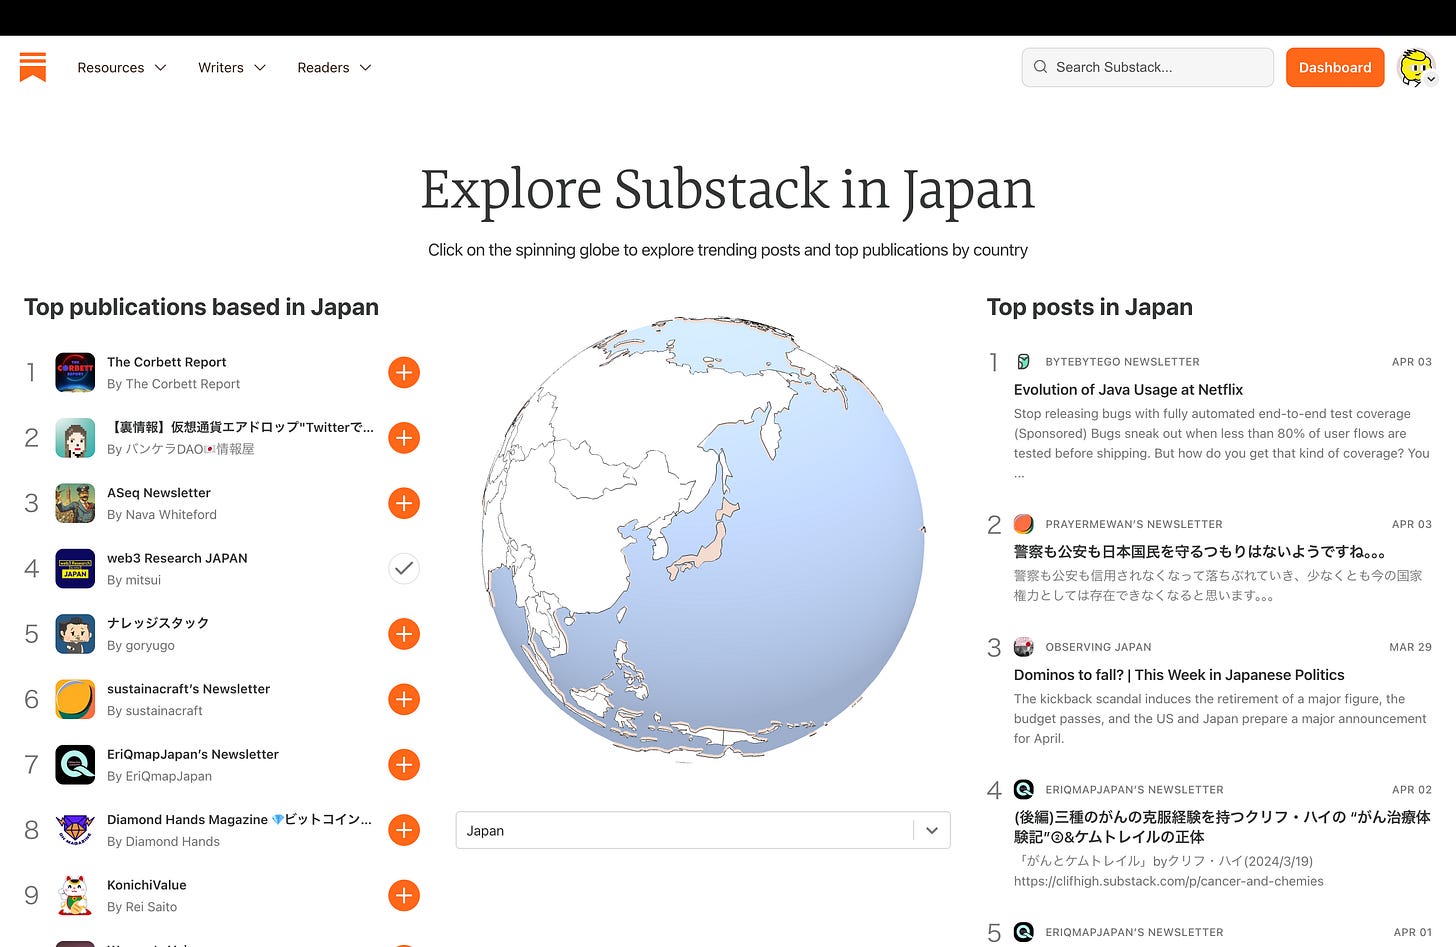
Task: Subscribe to Diamond Hands Magazine with plus
Action: coord(404,830)
